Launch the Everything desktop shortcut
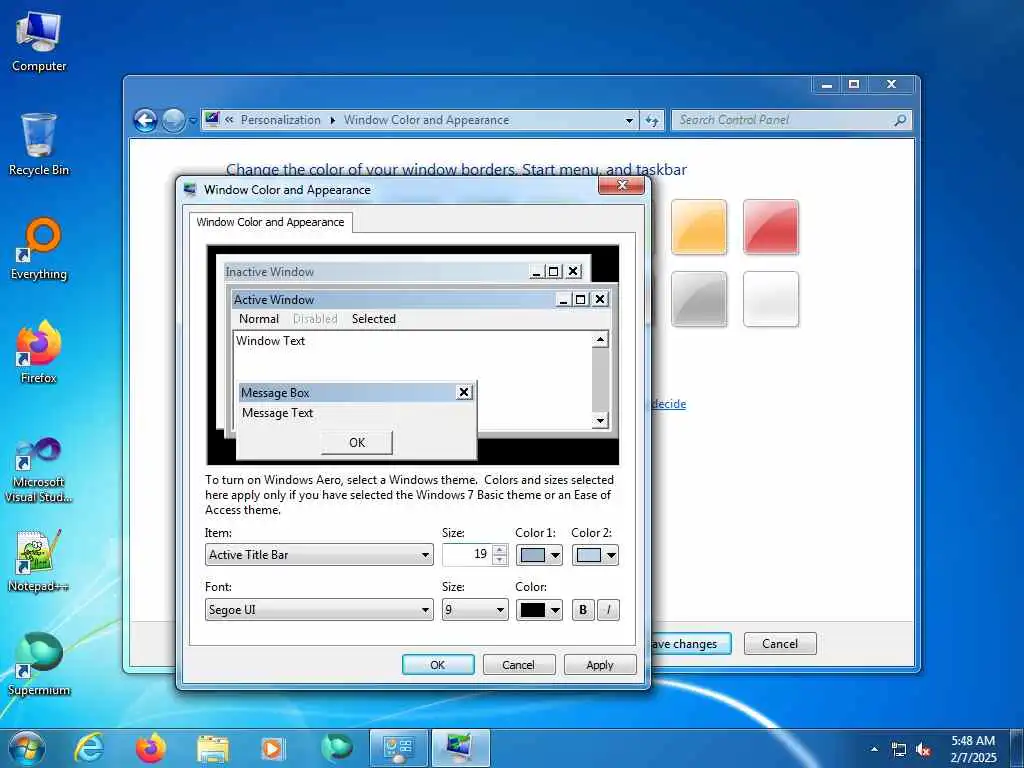1024x768 pixels. [x=39, y=249]
